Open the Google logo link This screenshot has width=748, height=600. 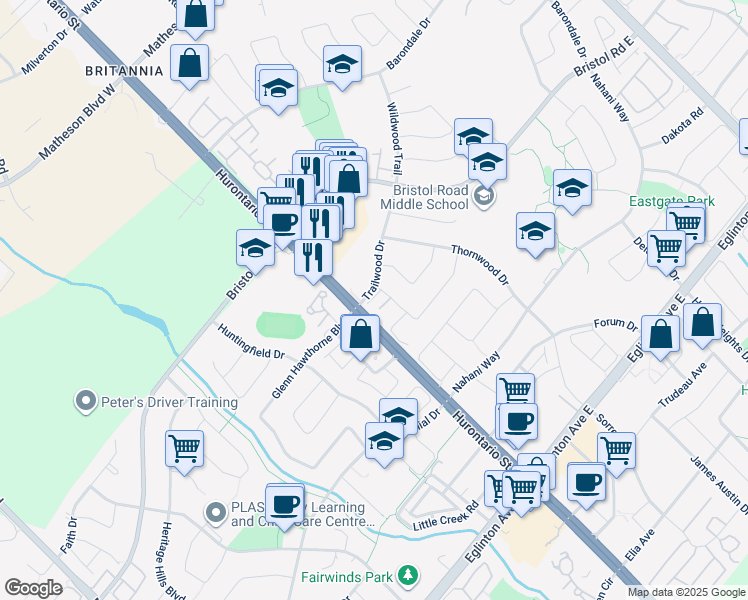coord(33,588)
